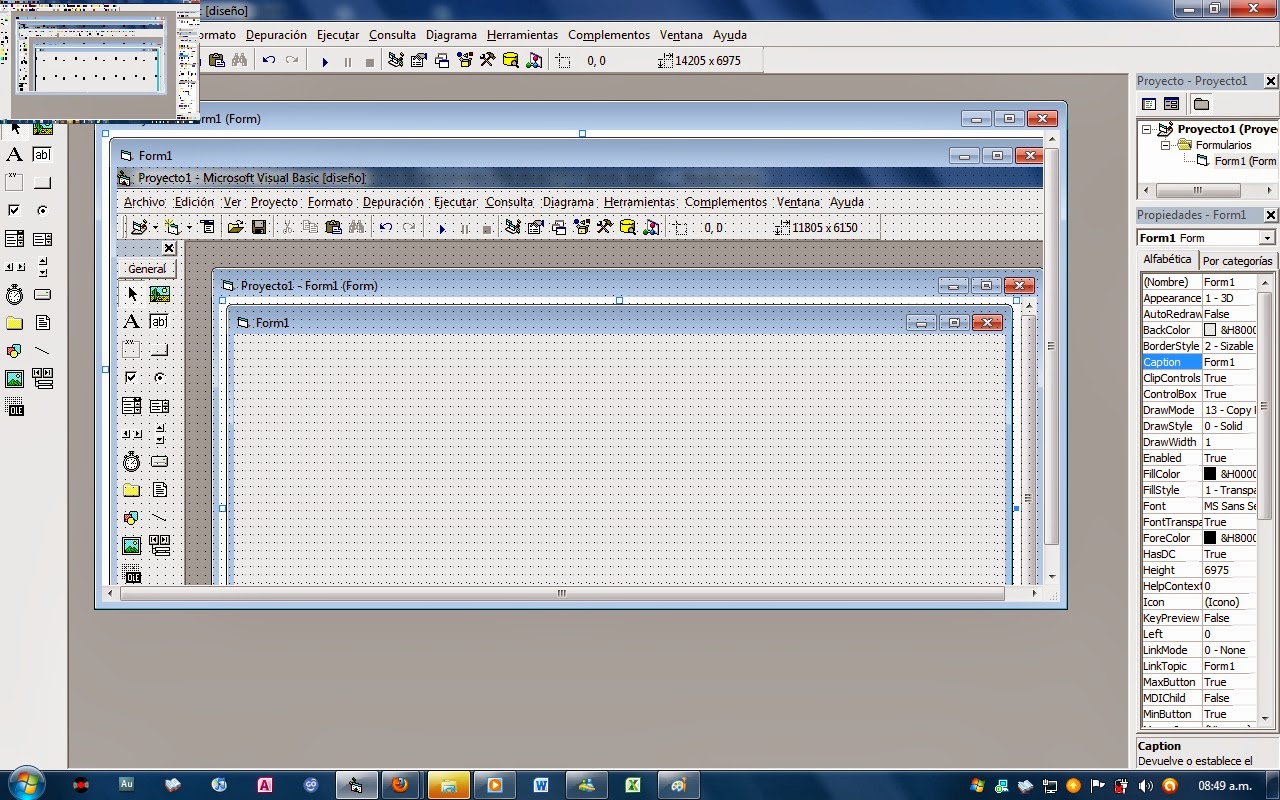
Task: Run the project with the Start arrow
Action: [325, 60]
